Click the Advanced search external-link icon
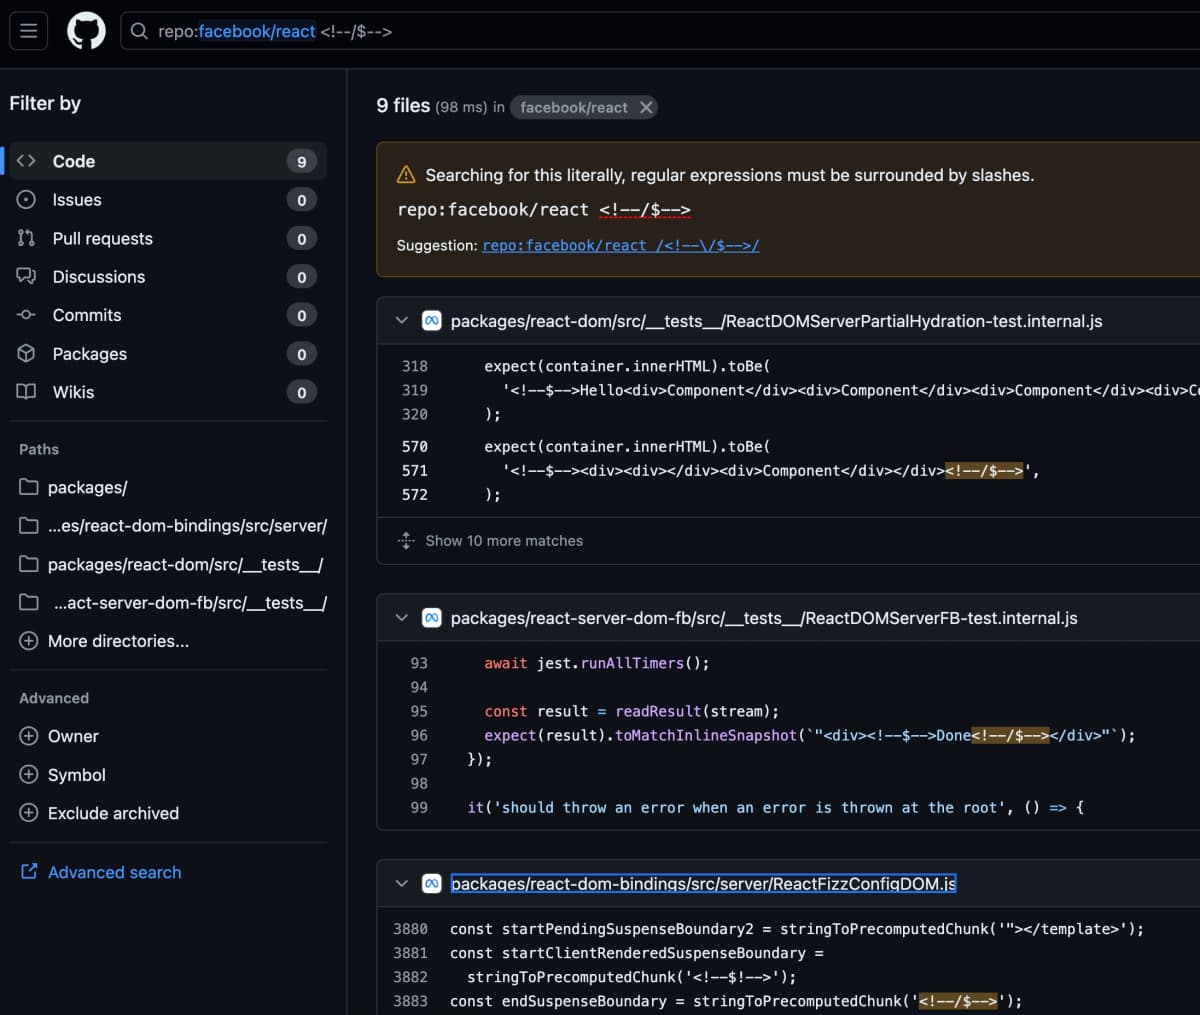Screen dimensions: 1200x1015 pos(29,872)
